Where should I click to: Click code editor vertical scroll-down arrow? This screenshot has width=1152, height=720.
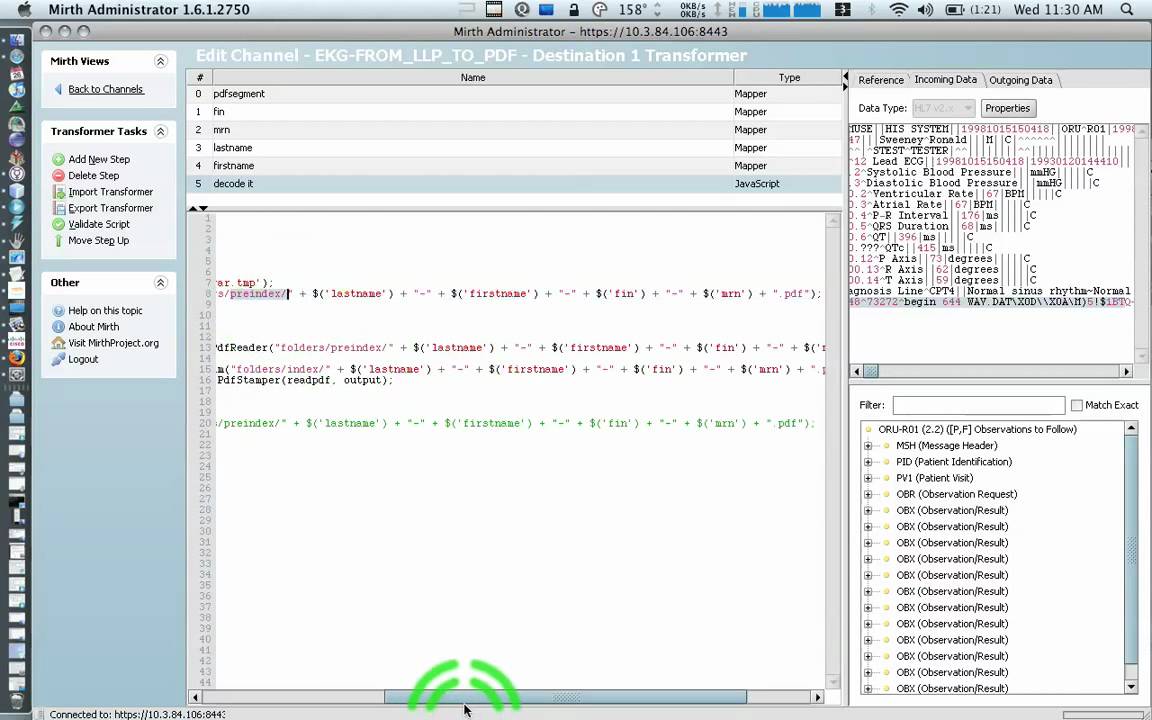832,682
